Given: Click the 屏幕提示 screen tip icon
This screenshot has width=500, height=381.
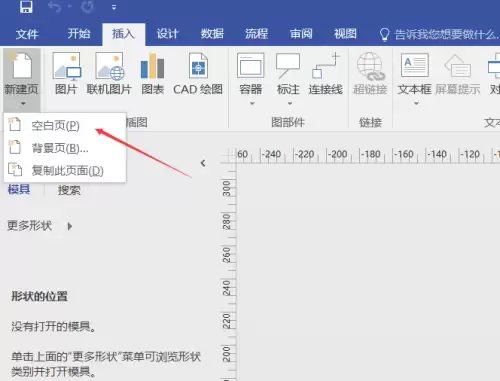Looking at the screenshot, I should [458, 66].
